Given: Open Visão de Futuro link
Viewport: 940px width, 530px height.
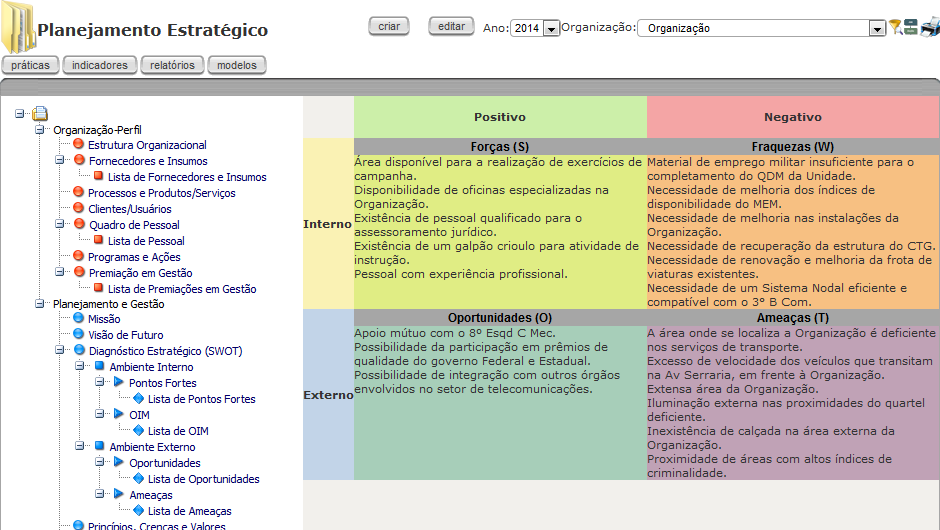Looking at the screenshot, I should (125, 335).
